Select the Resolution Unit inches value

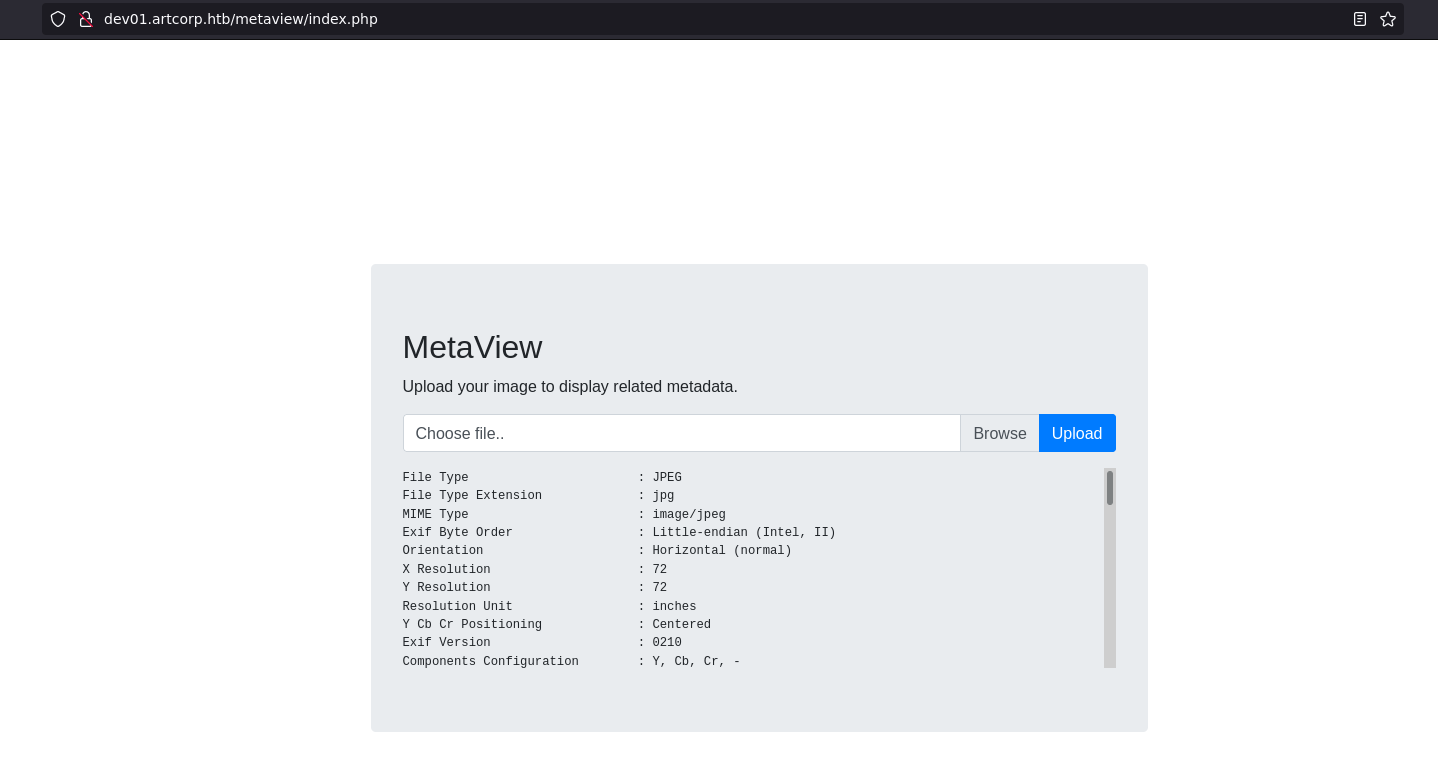click(674, 607)
